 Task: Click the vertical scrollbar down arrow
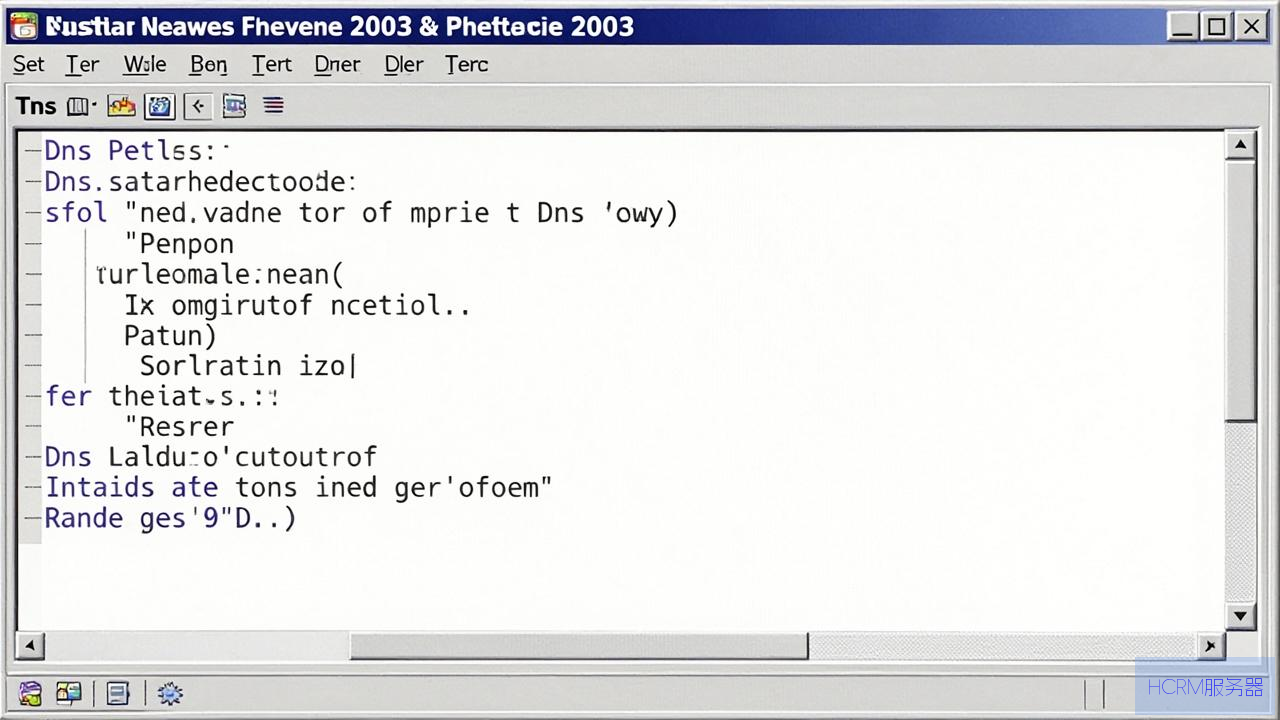(1240, 615)
